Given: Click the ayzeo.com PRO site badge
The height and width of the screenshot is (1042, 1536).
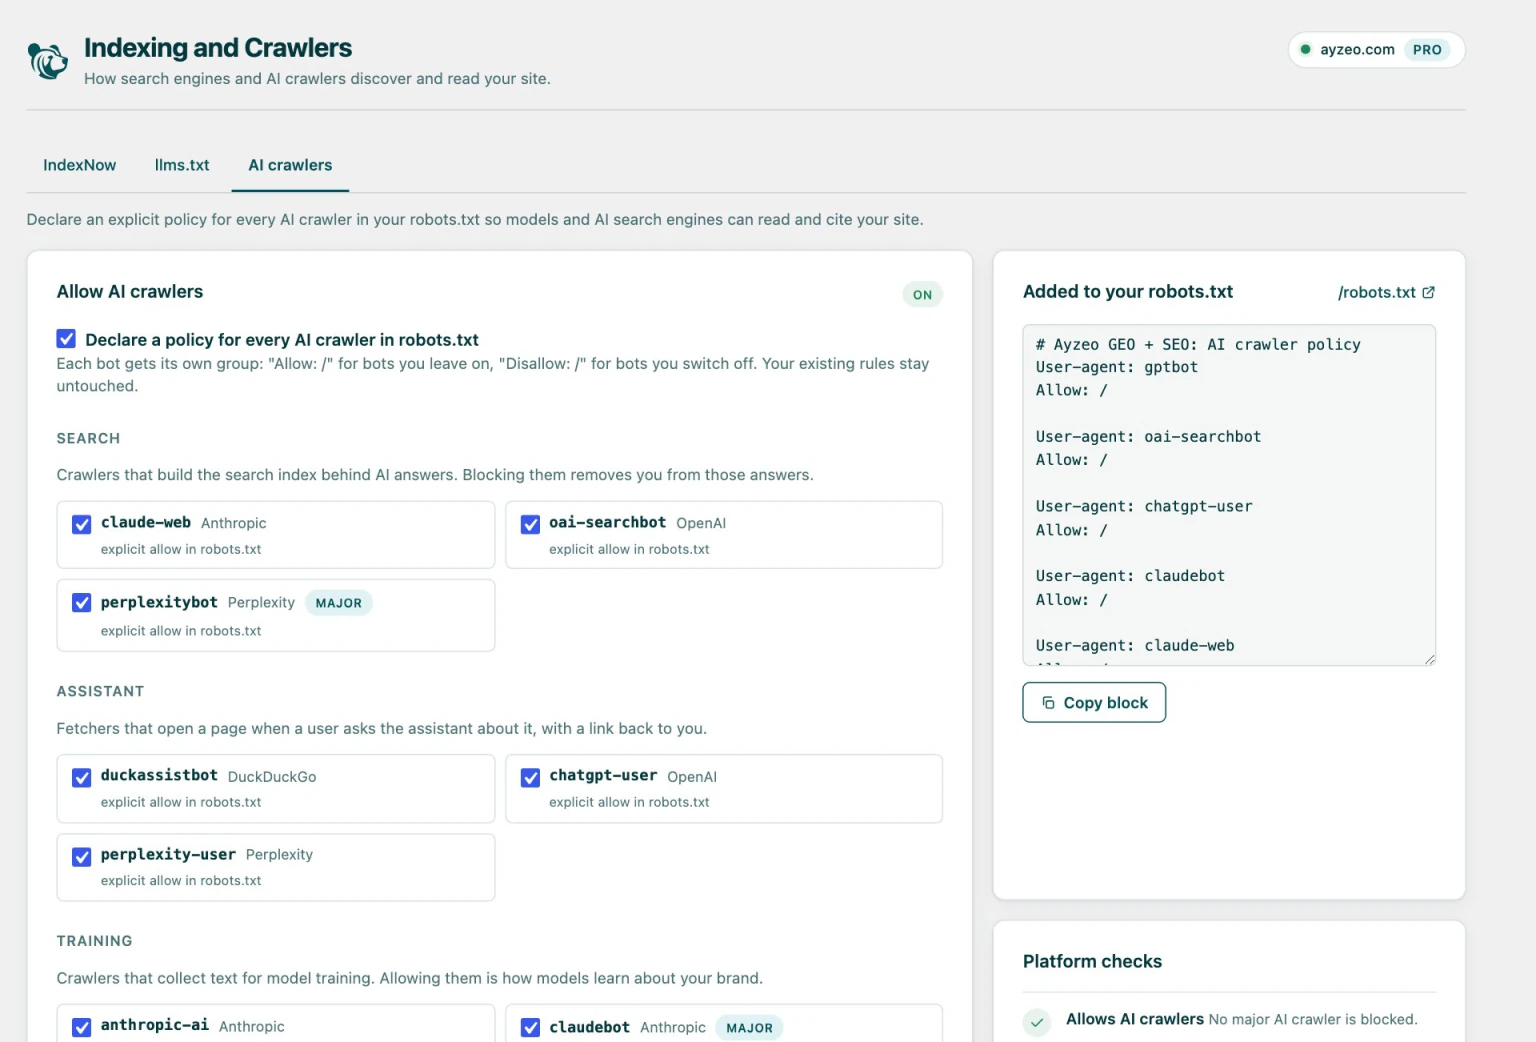Looking at the screenshot, I should [x=1376, y=50].
